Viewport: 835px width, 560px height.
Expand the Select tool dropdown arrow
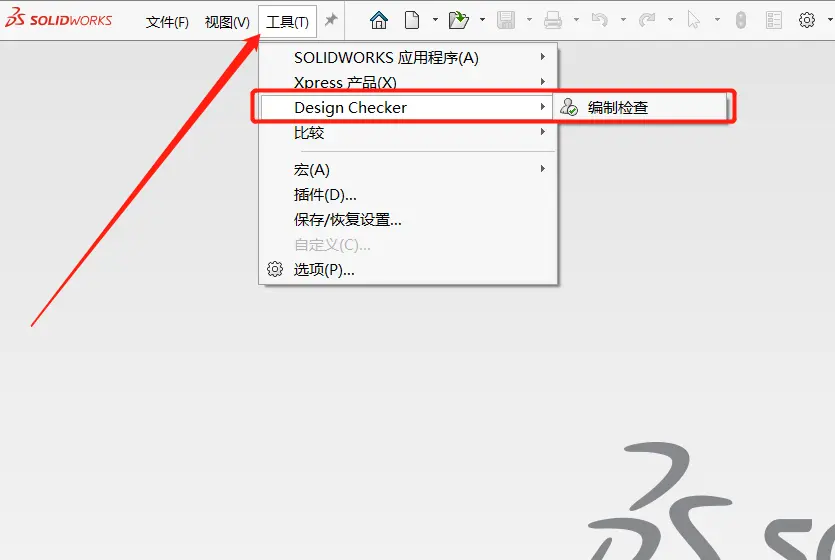point(717,20)
